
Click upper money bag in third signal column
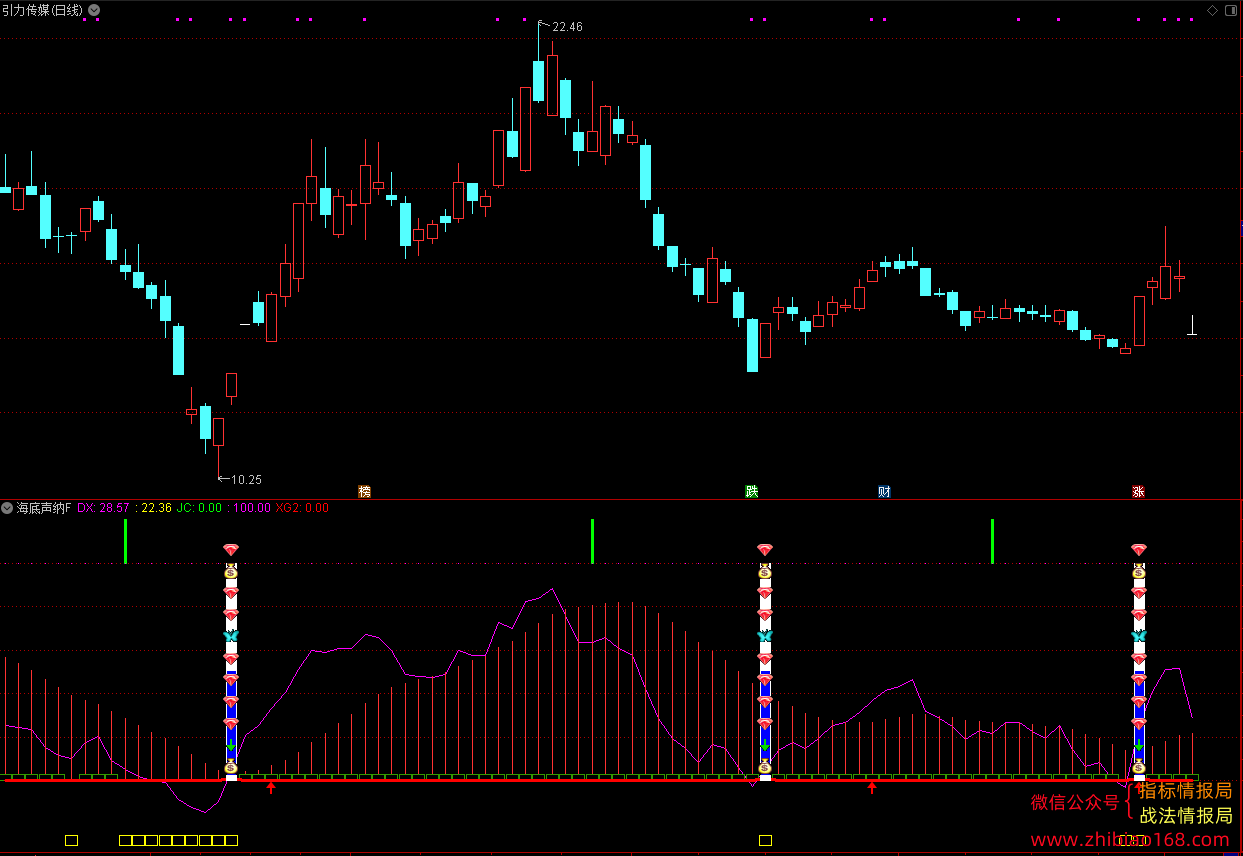pyautogui.click(x=1139, y=572)
